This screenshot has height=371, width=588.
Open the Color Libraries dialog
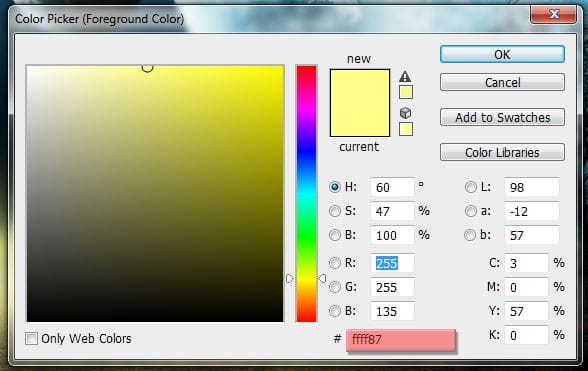click(502, 152)
